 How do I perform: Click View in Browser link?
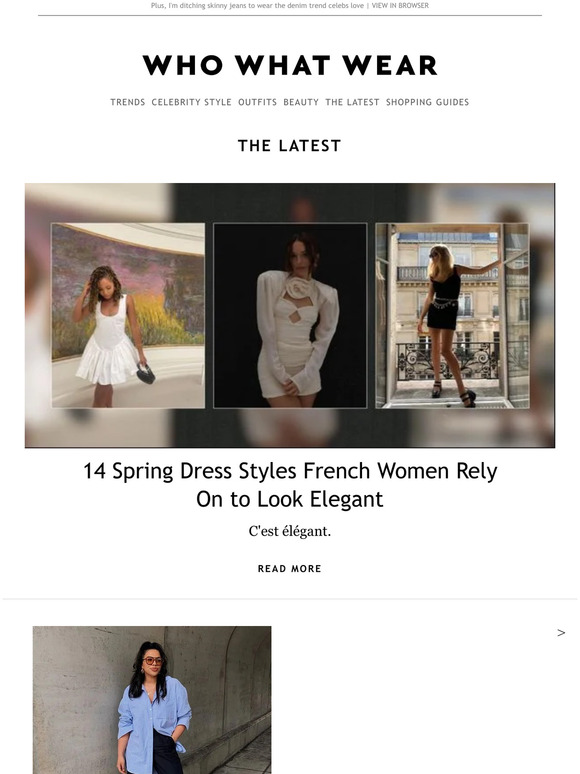(400, 5)
